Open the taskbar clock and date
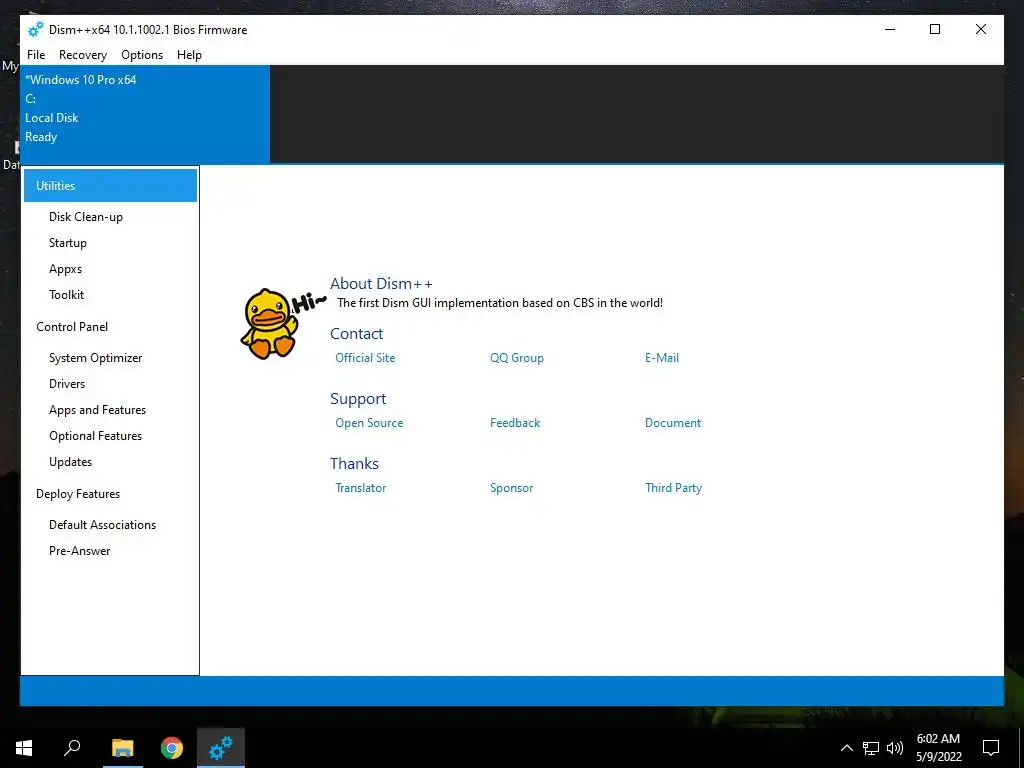The image size is (1024, 768). point(938,748)
